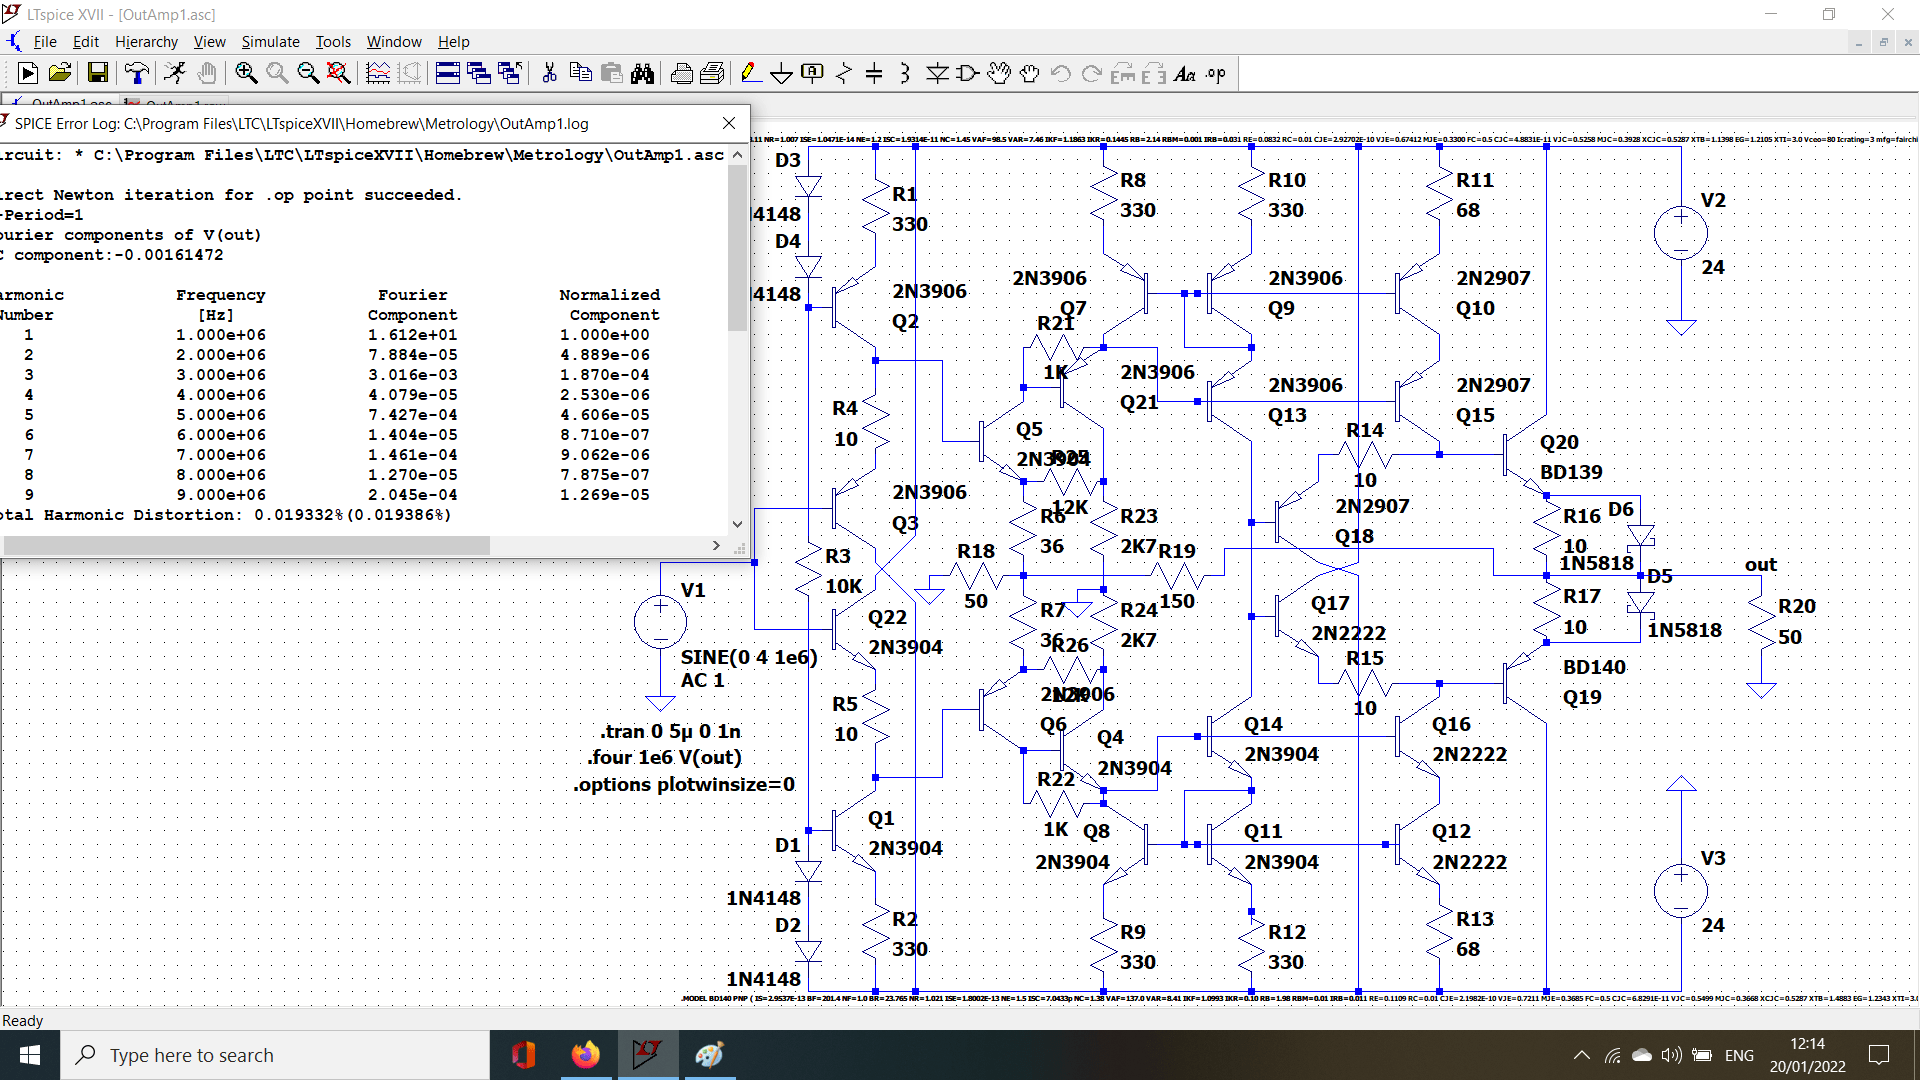Select the Inductor placement tool
Screen dimensions: 1920x1080
point(905,73)
